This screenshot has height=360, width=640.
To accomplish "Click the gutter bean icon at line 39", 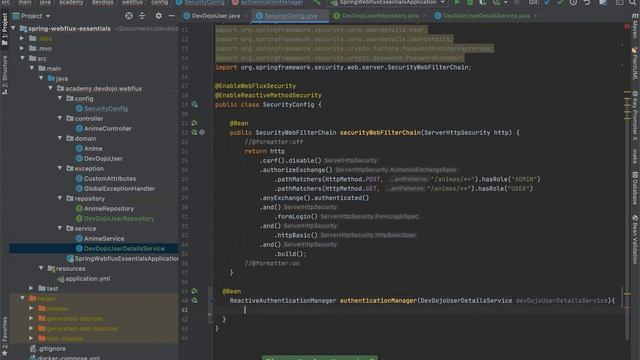I will tap(194, 291).
